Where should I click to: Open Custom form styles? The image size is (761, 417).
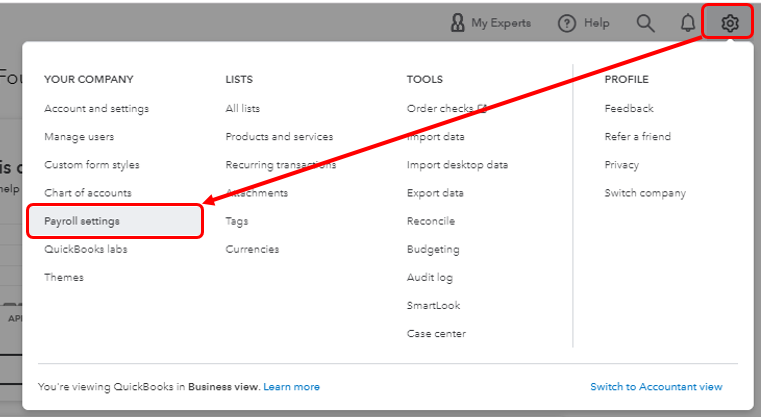[92, 165]
